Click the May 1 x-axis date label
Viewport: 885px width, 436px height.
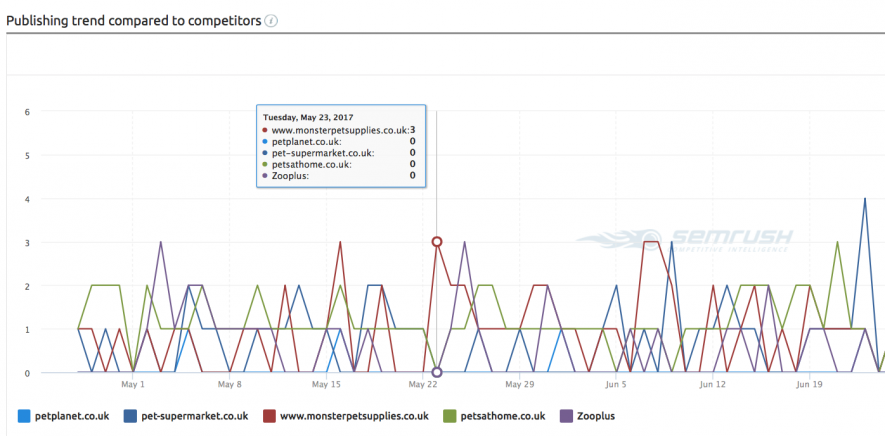click(133, 384)
